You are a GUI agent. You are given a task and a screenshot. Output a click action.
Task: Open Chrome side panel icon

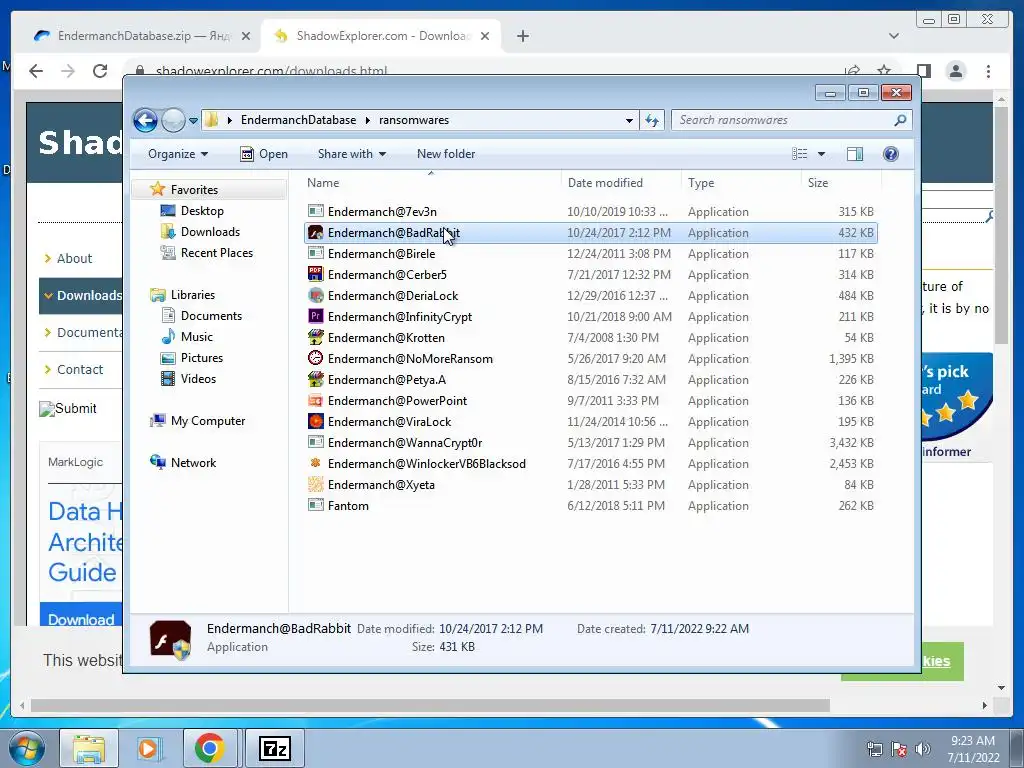point(923,71)
